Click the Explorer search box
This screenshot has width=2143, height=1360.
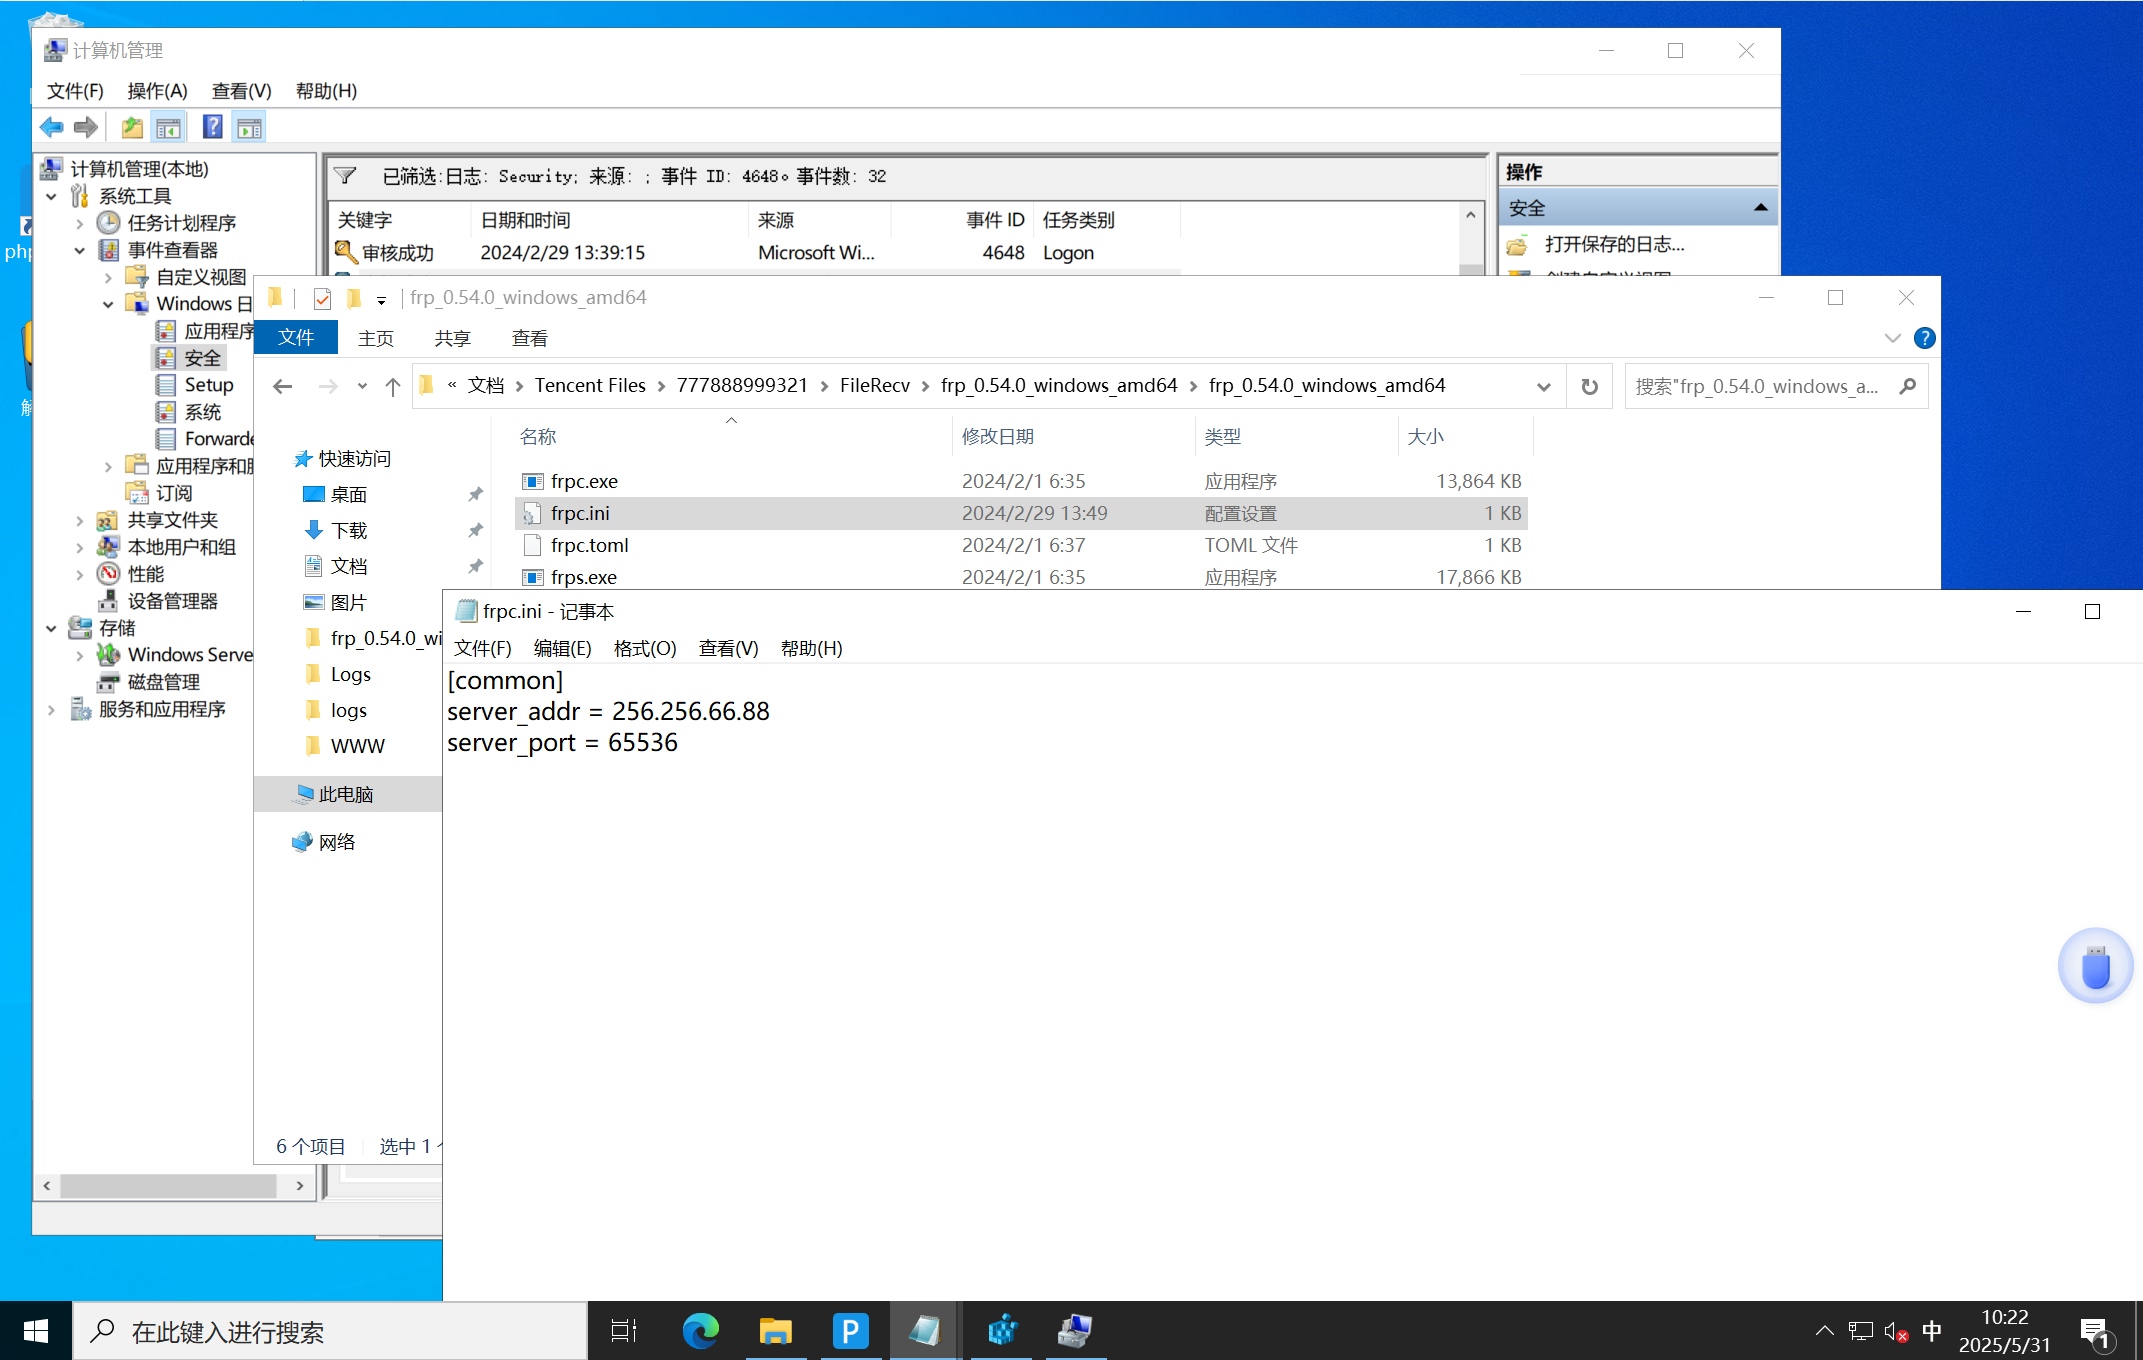(1760, 386)
